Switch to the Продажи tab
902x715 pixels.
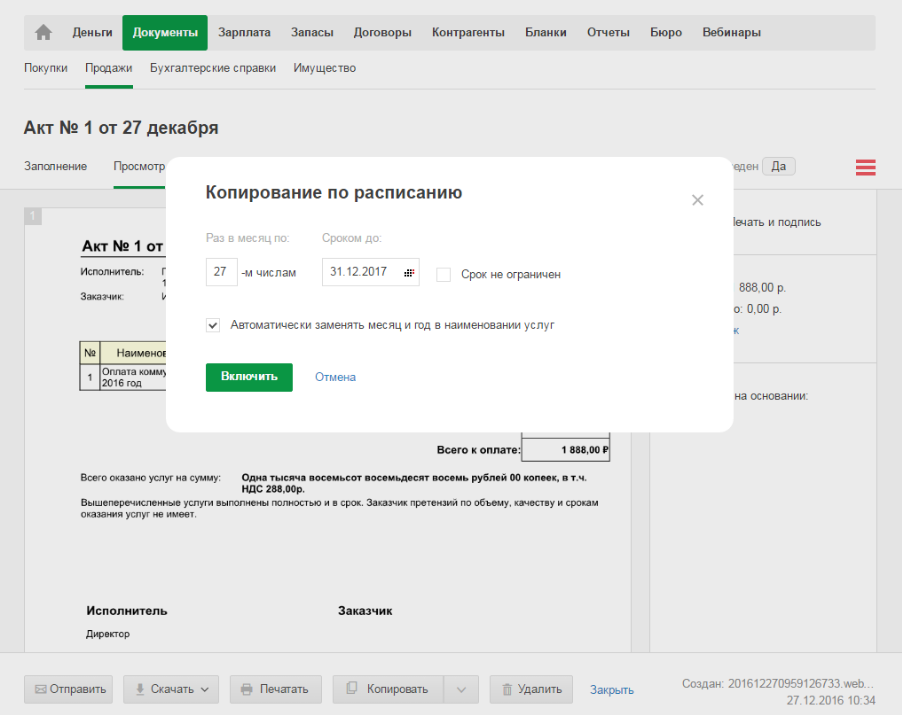pyautogui.click(x=109, y=68)
